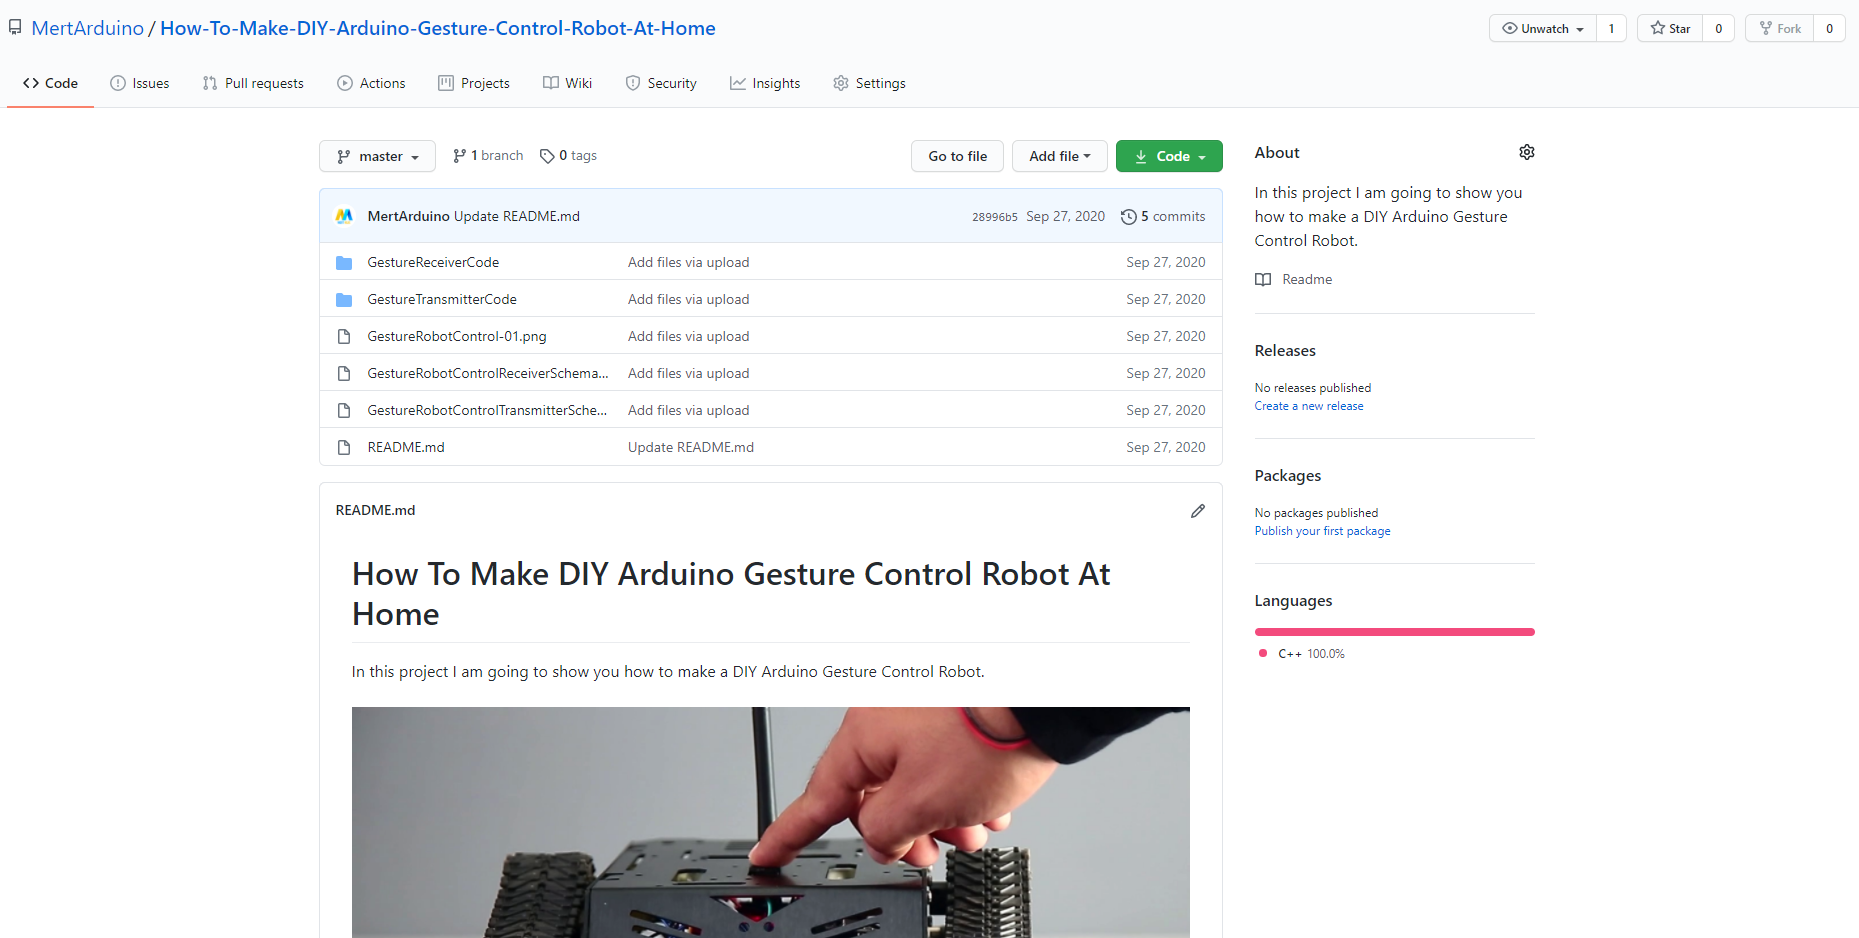Click the C++ 100.0% language link
The image size is (1859, 938).
(1311, 654)
